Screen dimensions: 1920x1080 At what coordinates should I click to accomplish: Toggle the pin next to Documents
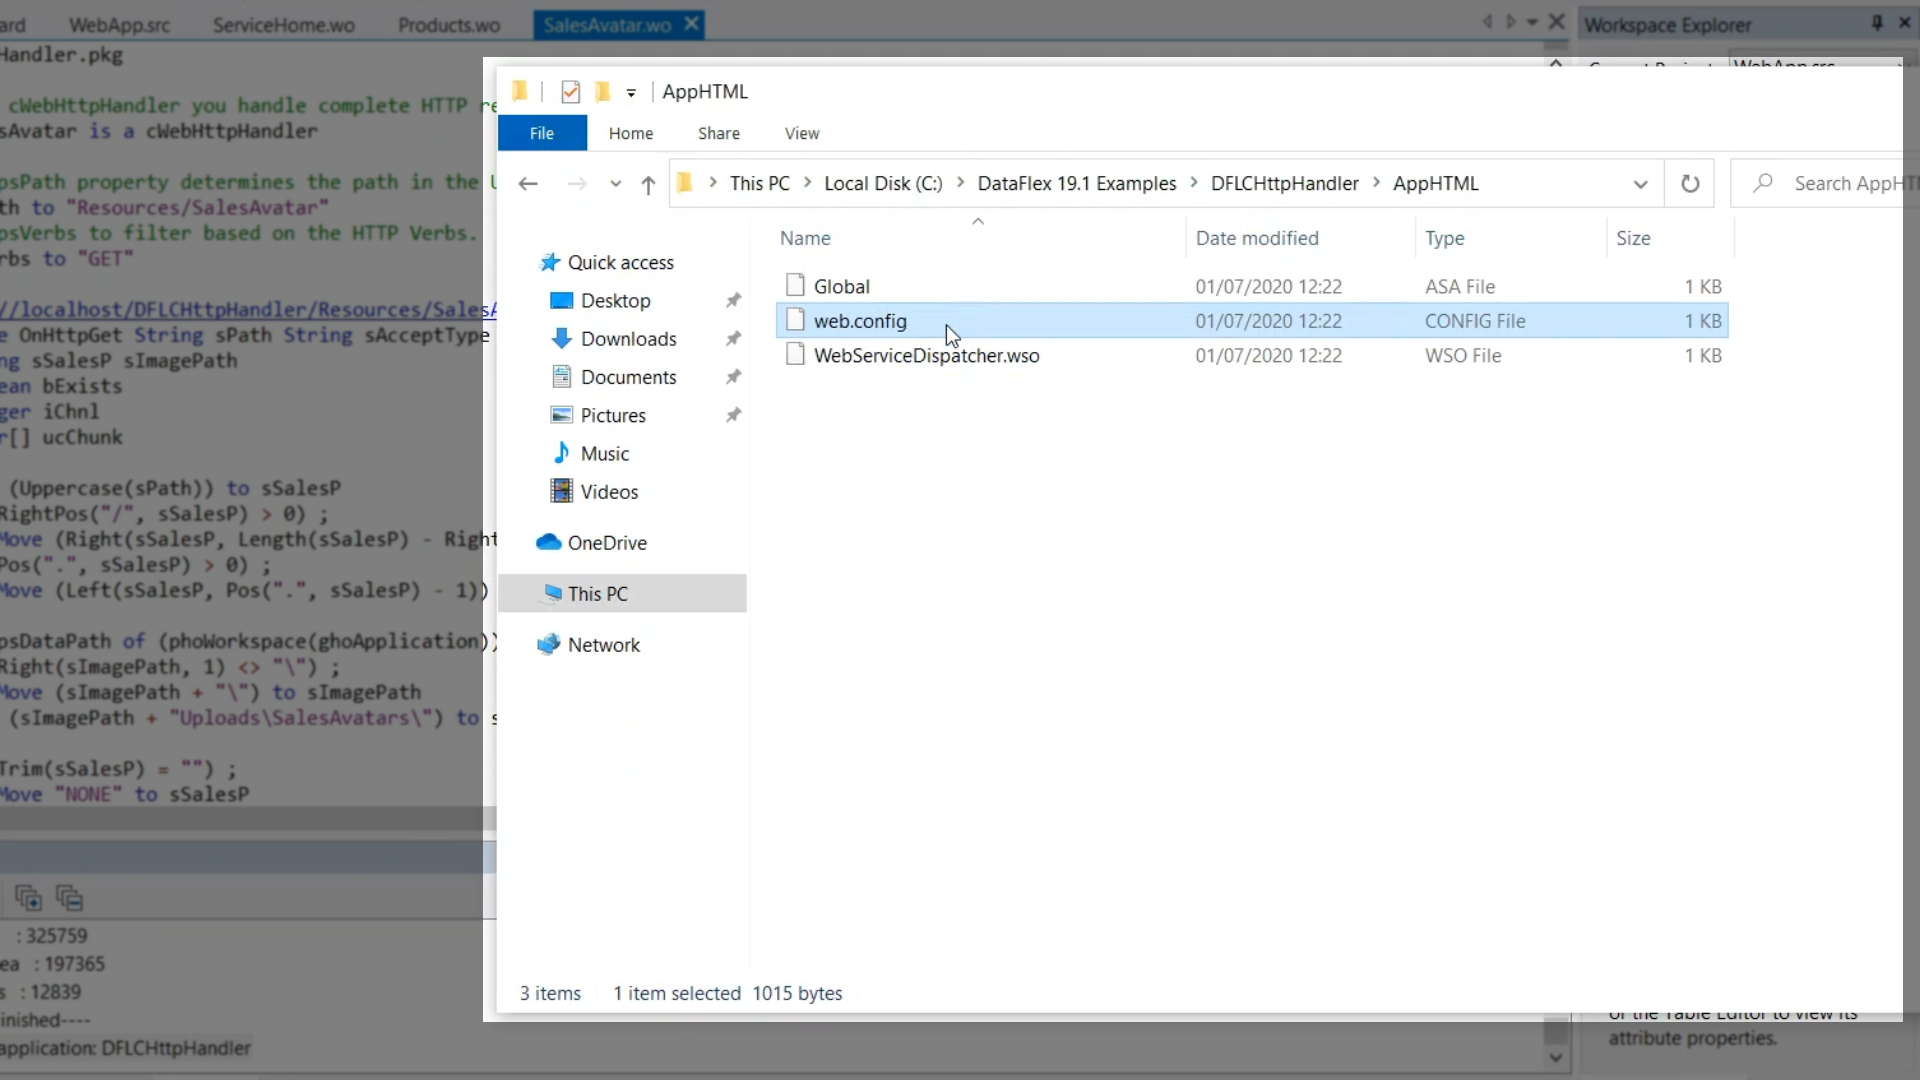click(x=733, y=377)
